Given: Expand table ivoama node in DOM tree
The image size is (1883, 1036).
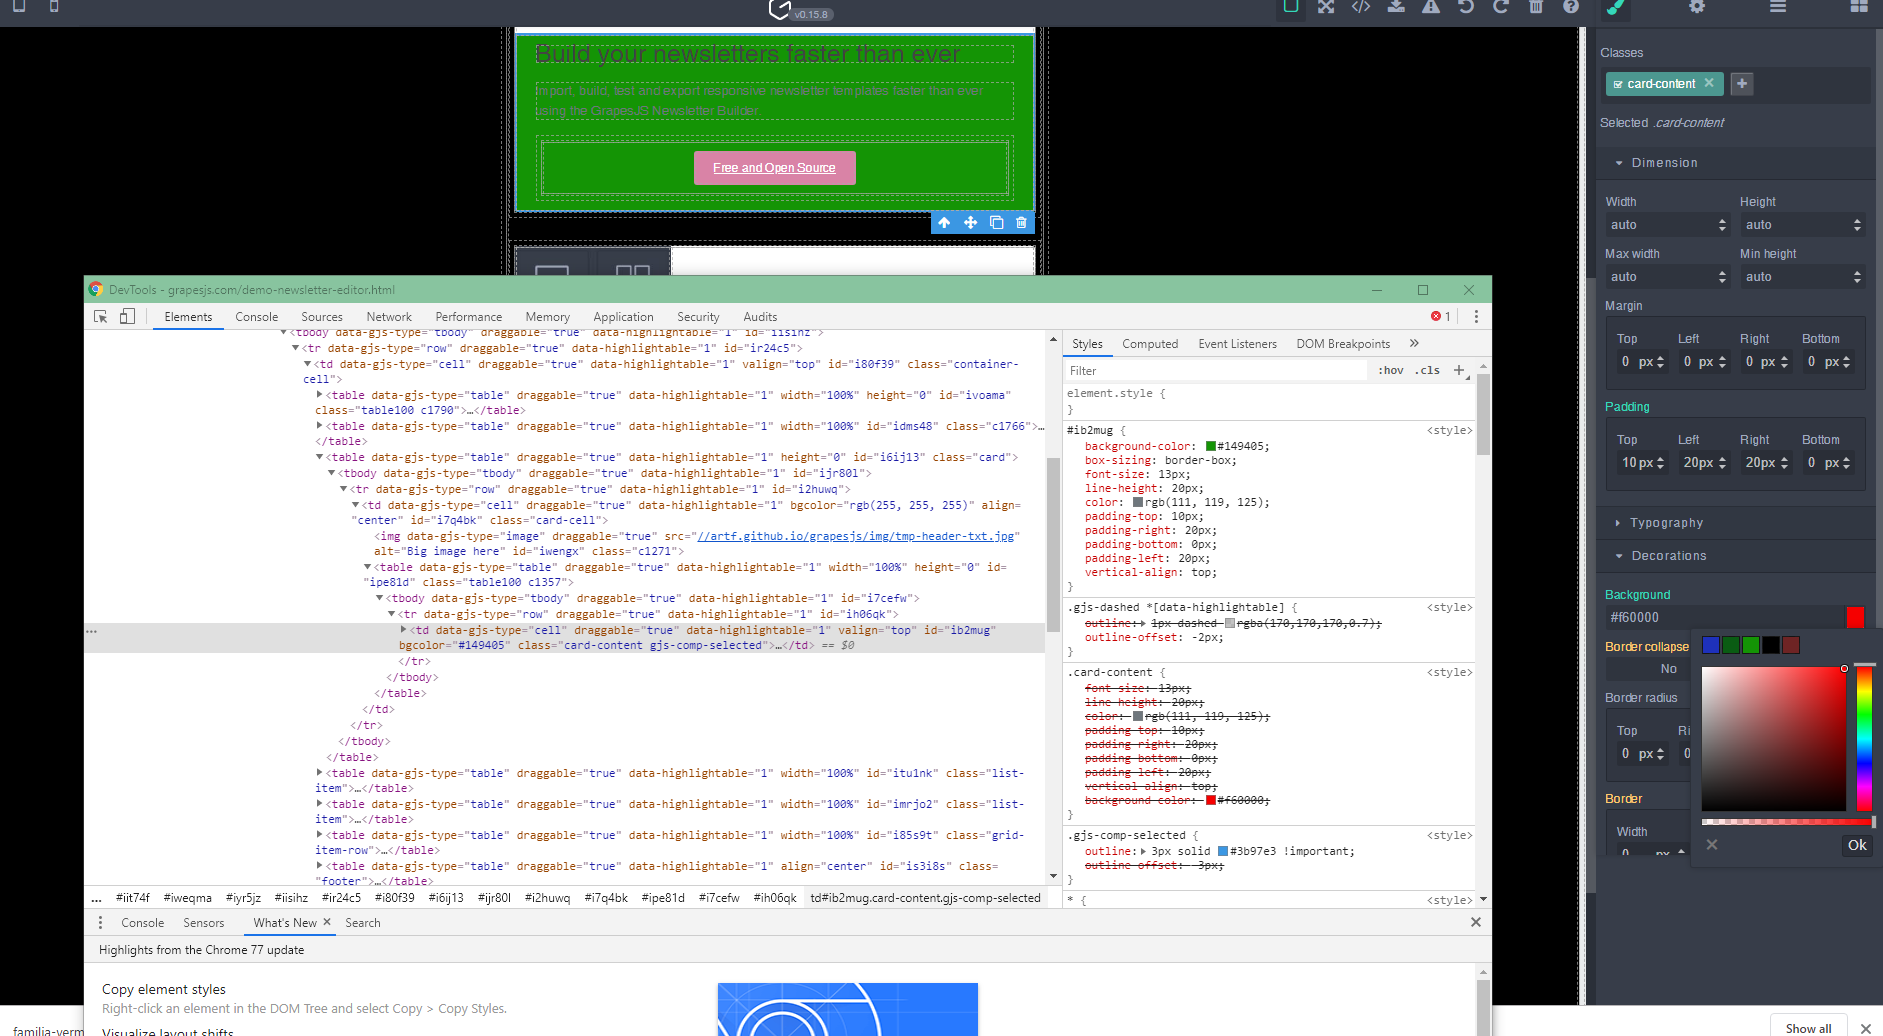Looking at the screenshot, I should point(320,395).
